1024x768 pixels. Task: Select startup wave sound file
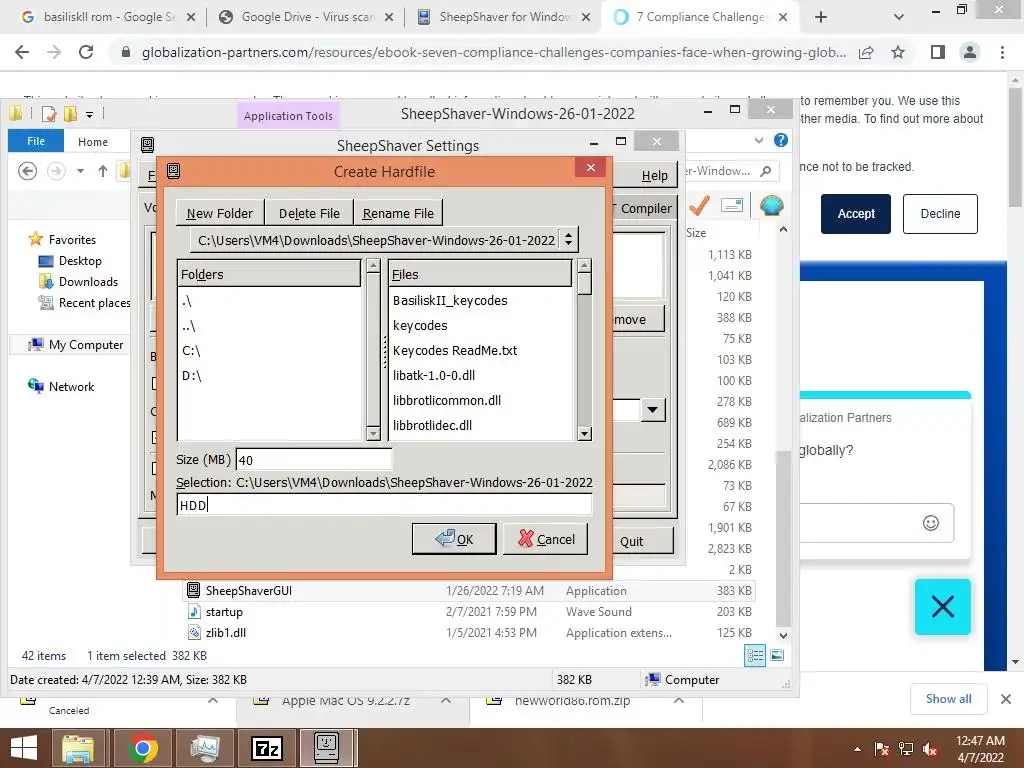tap(468, 611)
